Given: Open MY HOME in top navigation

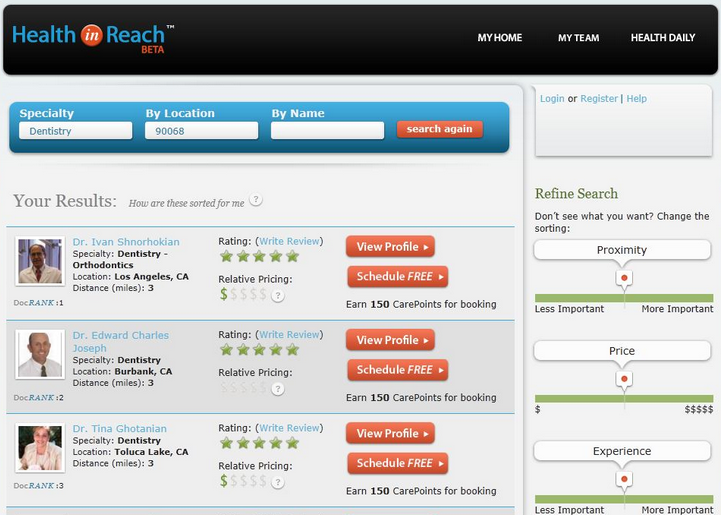Looking at the screenshot, I should (x=499, y=38).
